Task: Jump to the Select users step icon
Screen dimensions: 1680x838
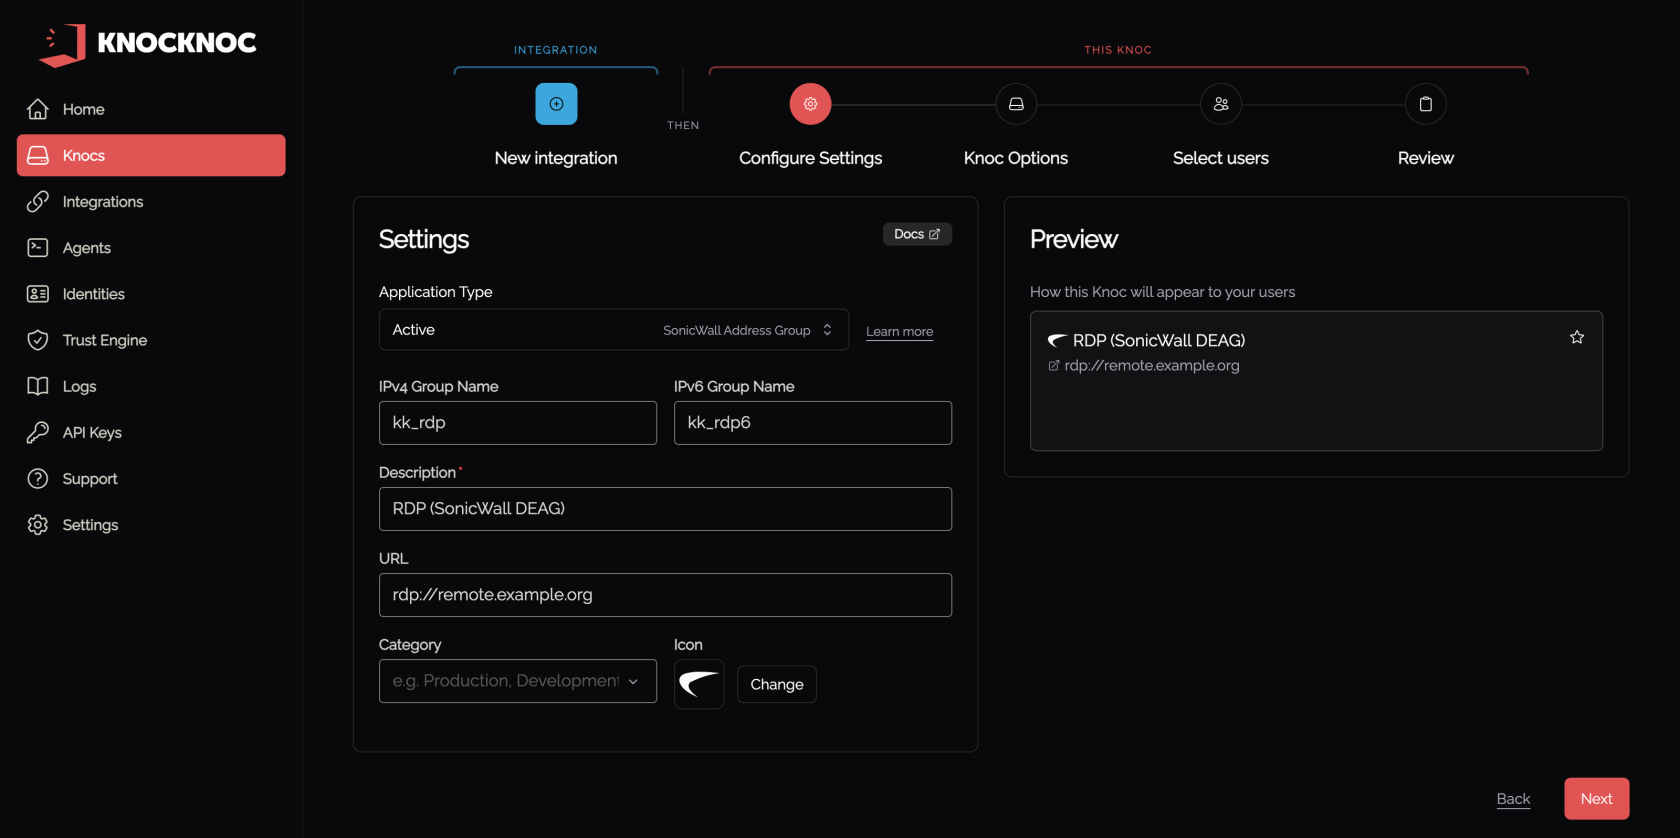Action: tap(1221, 104)
